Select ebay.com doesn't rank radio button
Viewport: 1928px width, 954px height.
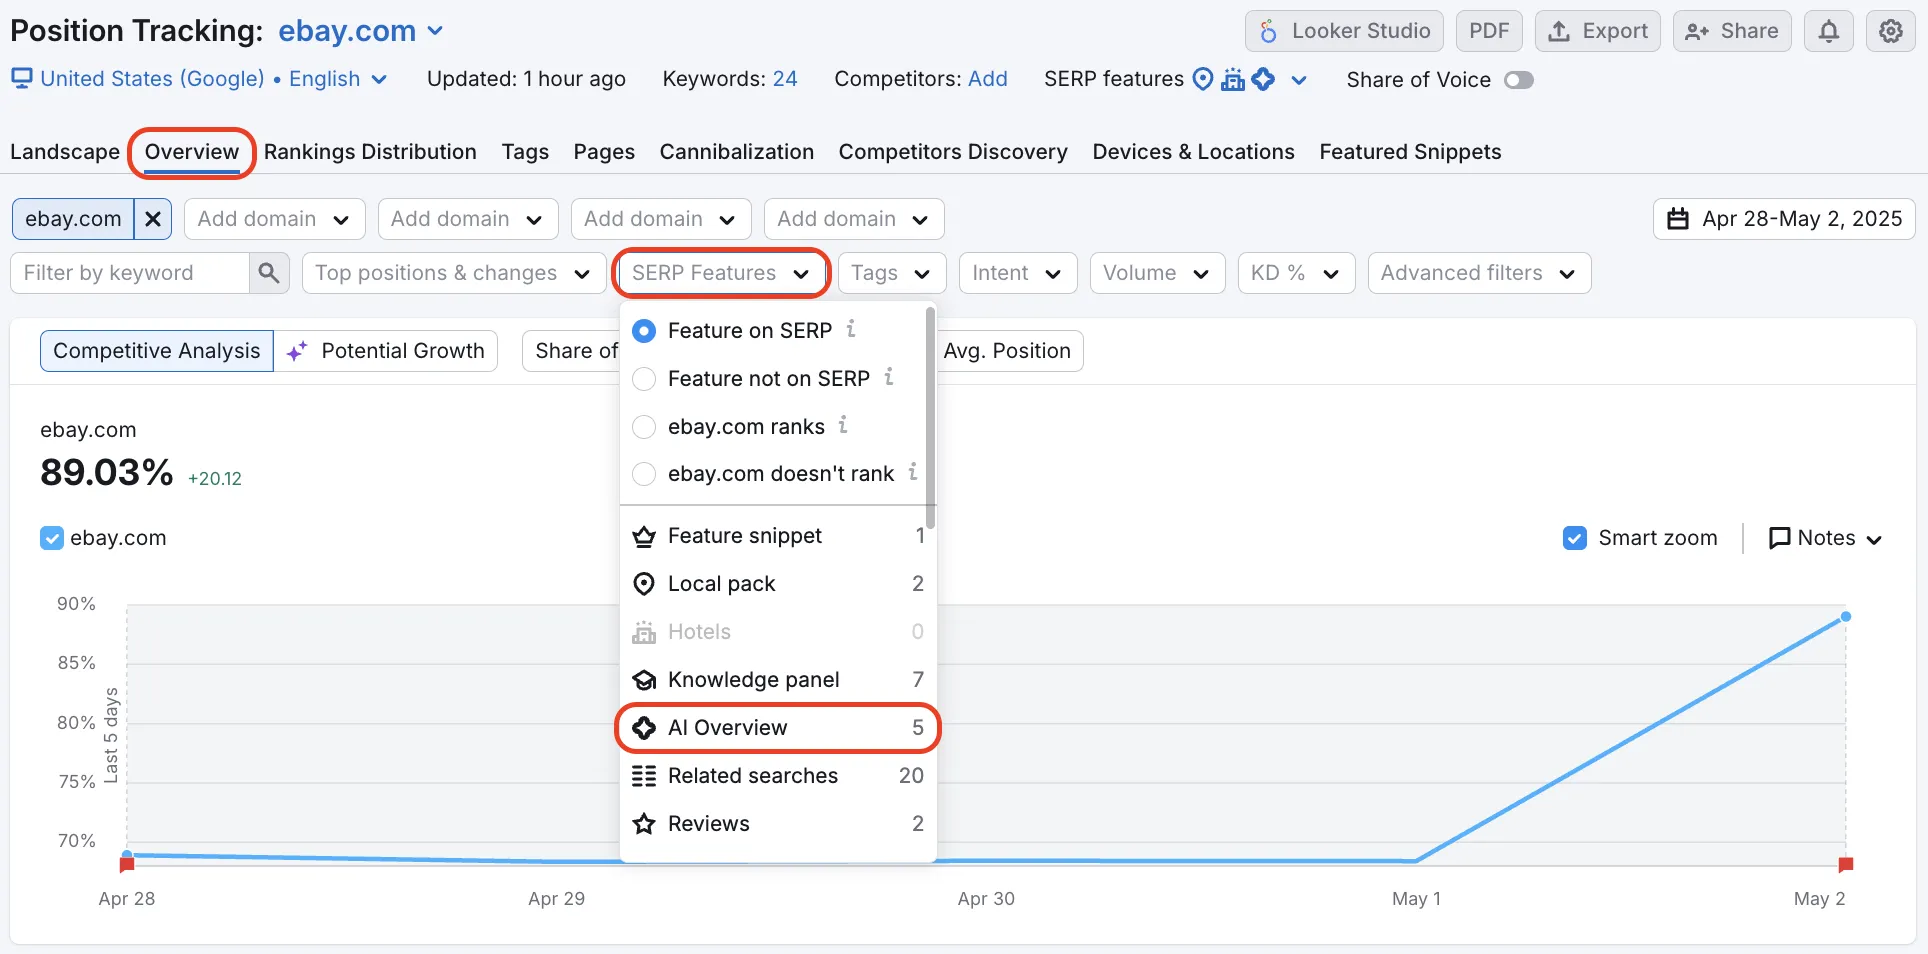click(644, 473)
